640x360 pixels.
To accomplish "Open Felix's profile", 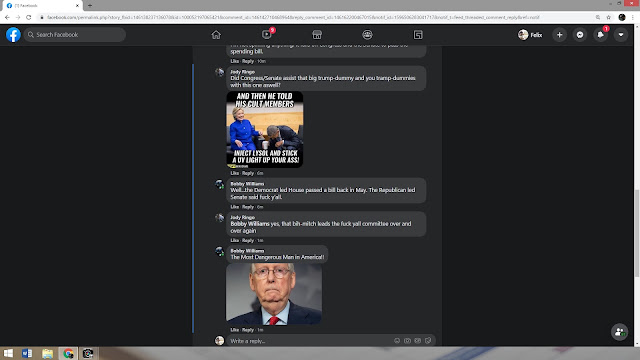I will click(x=530, y=35).
